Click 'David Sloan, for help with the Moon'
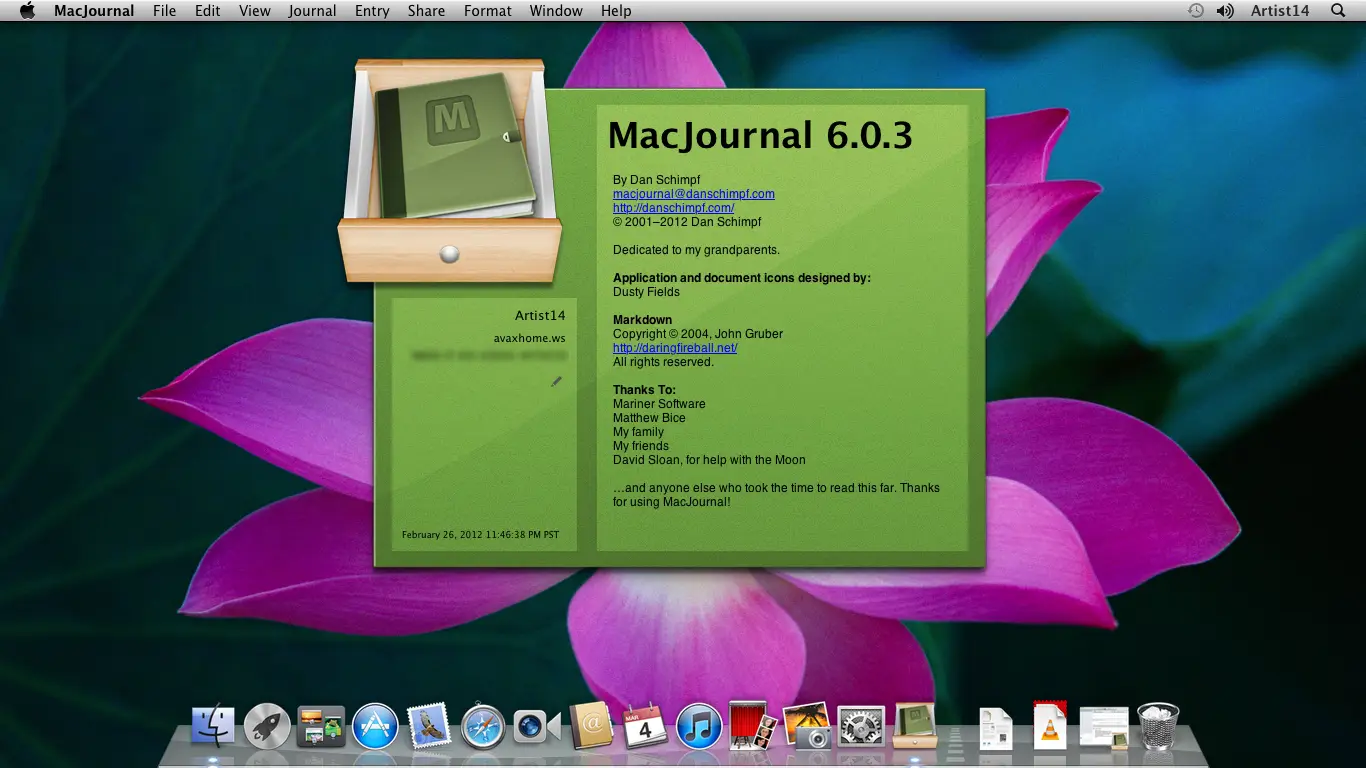 (x=709, y=460)
